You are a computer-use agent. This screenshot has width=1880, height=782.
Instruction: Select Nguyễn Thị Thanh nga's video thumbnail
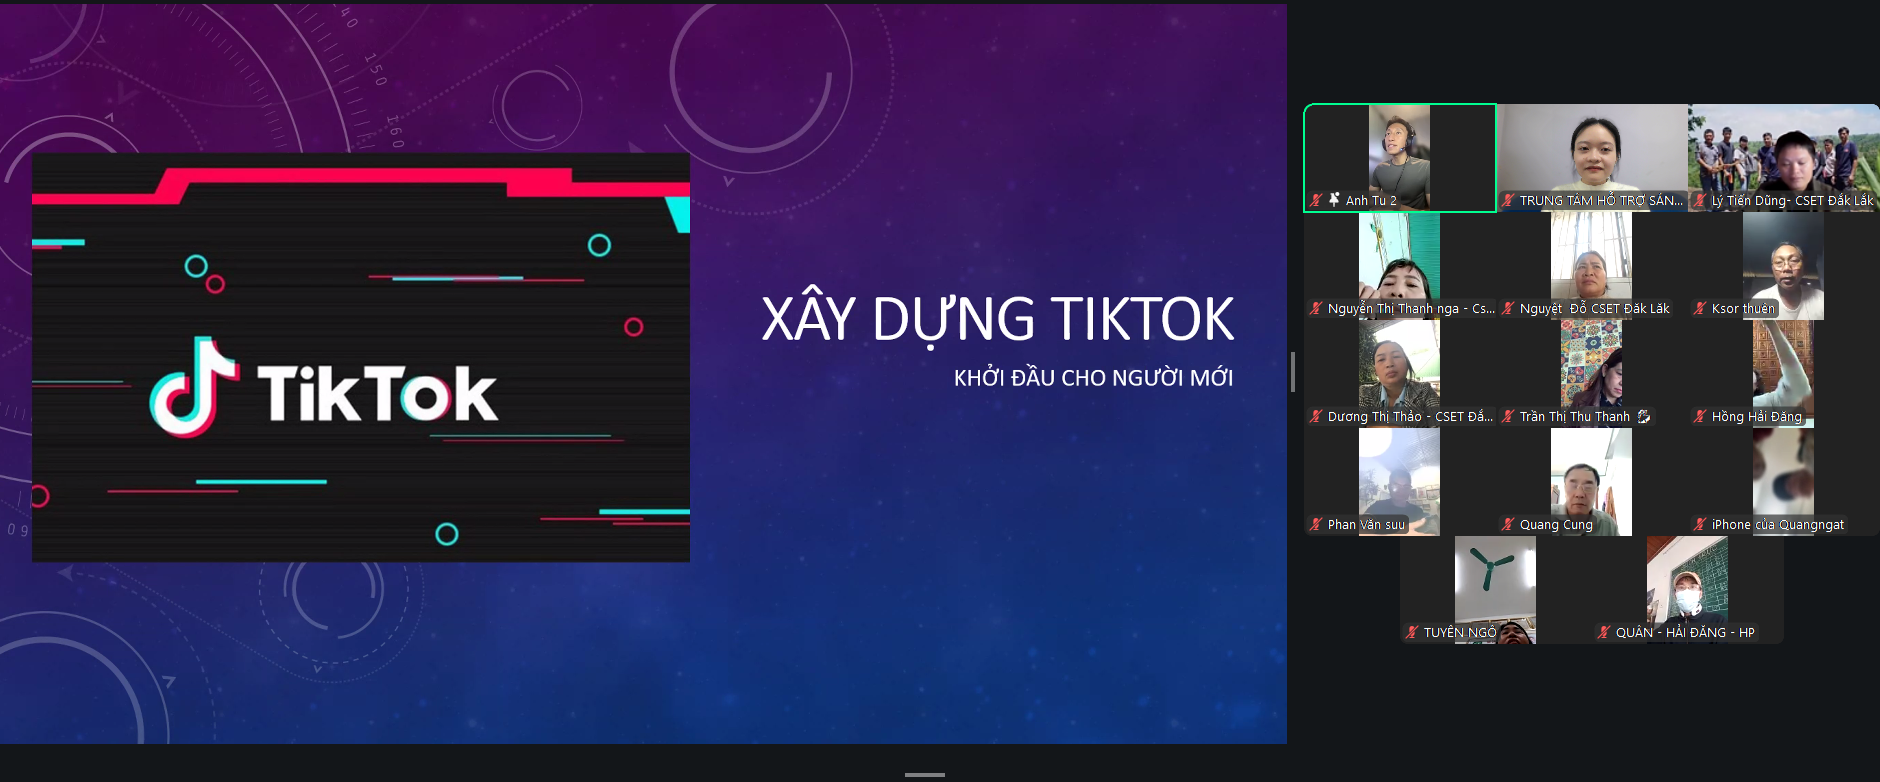pyautogui.click(x=1399, y=260)
